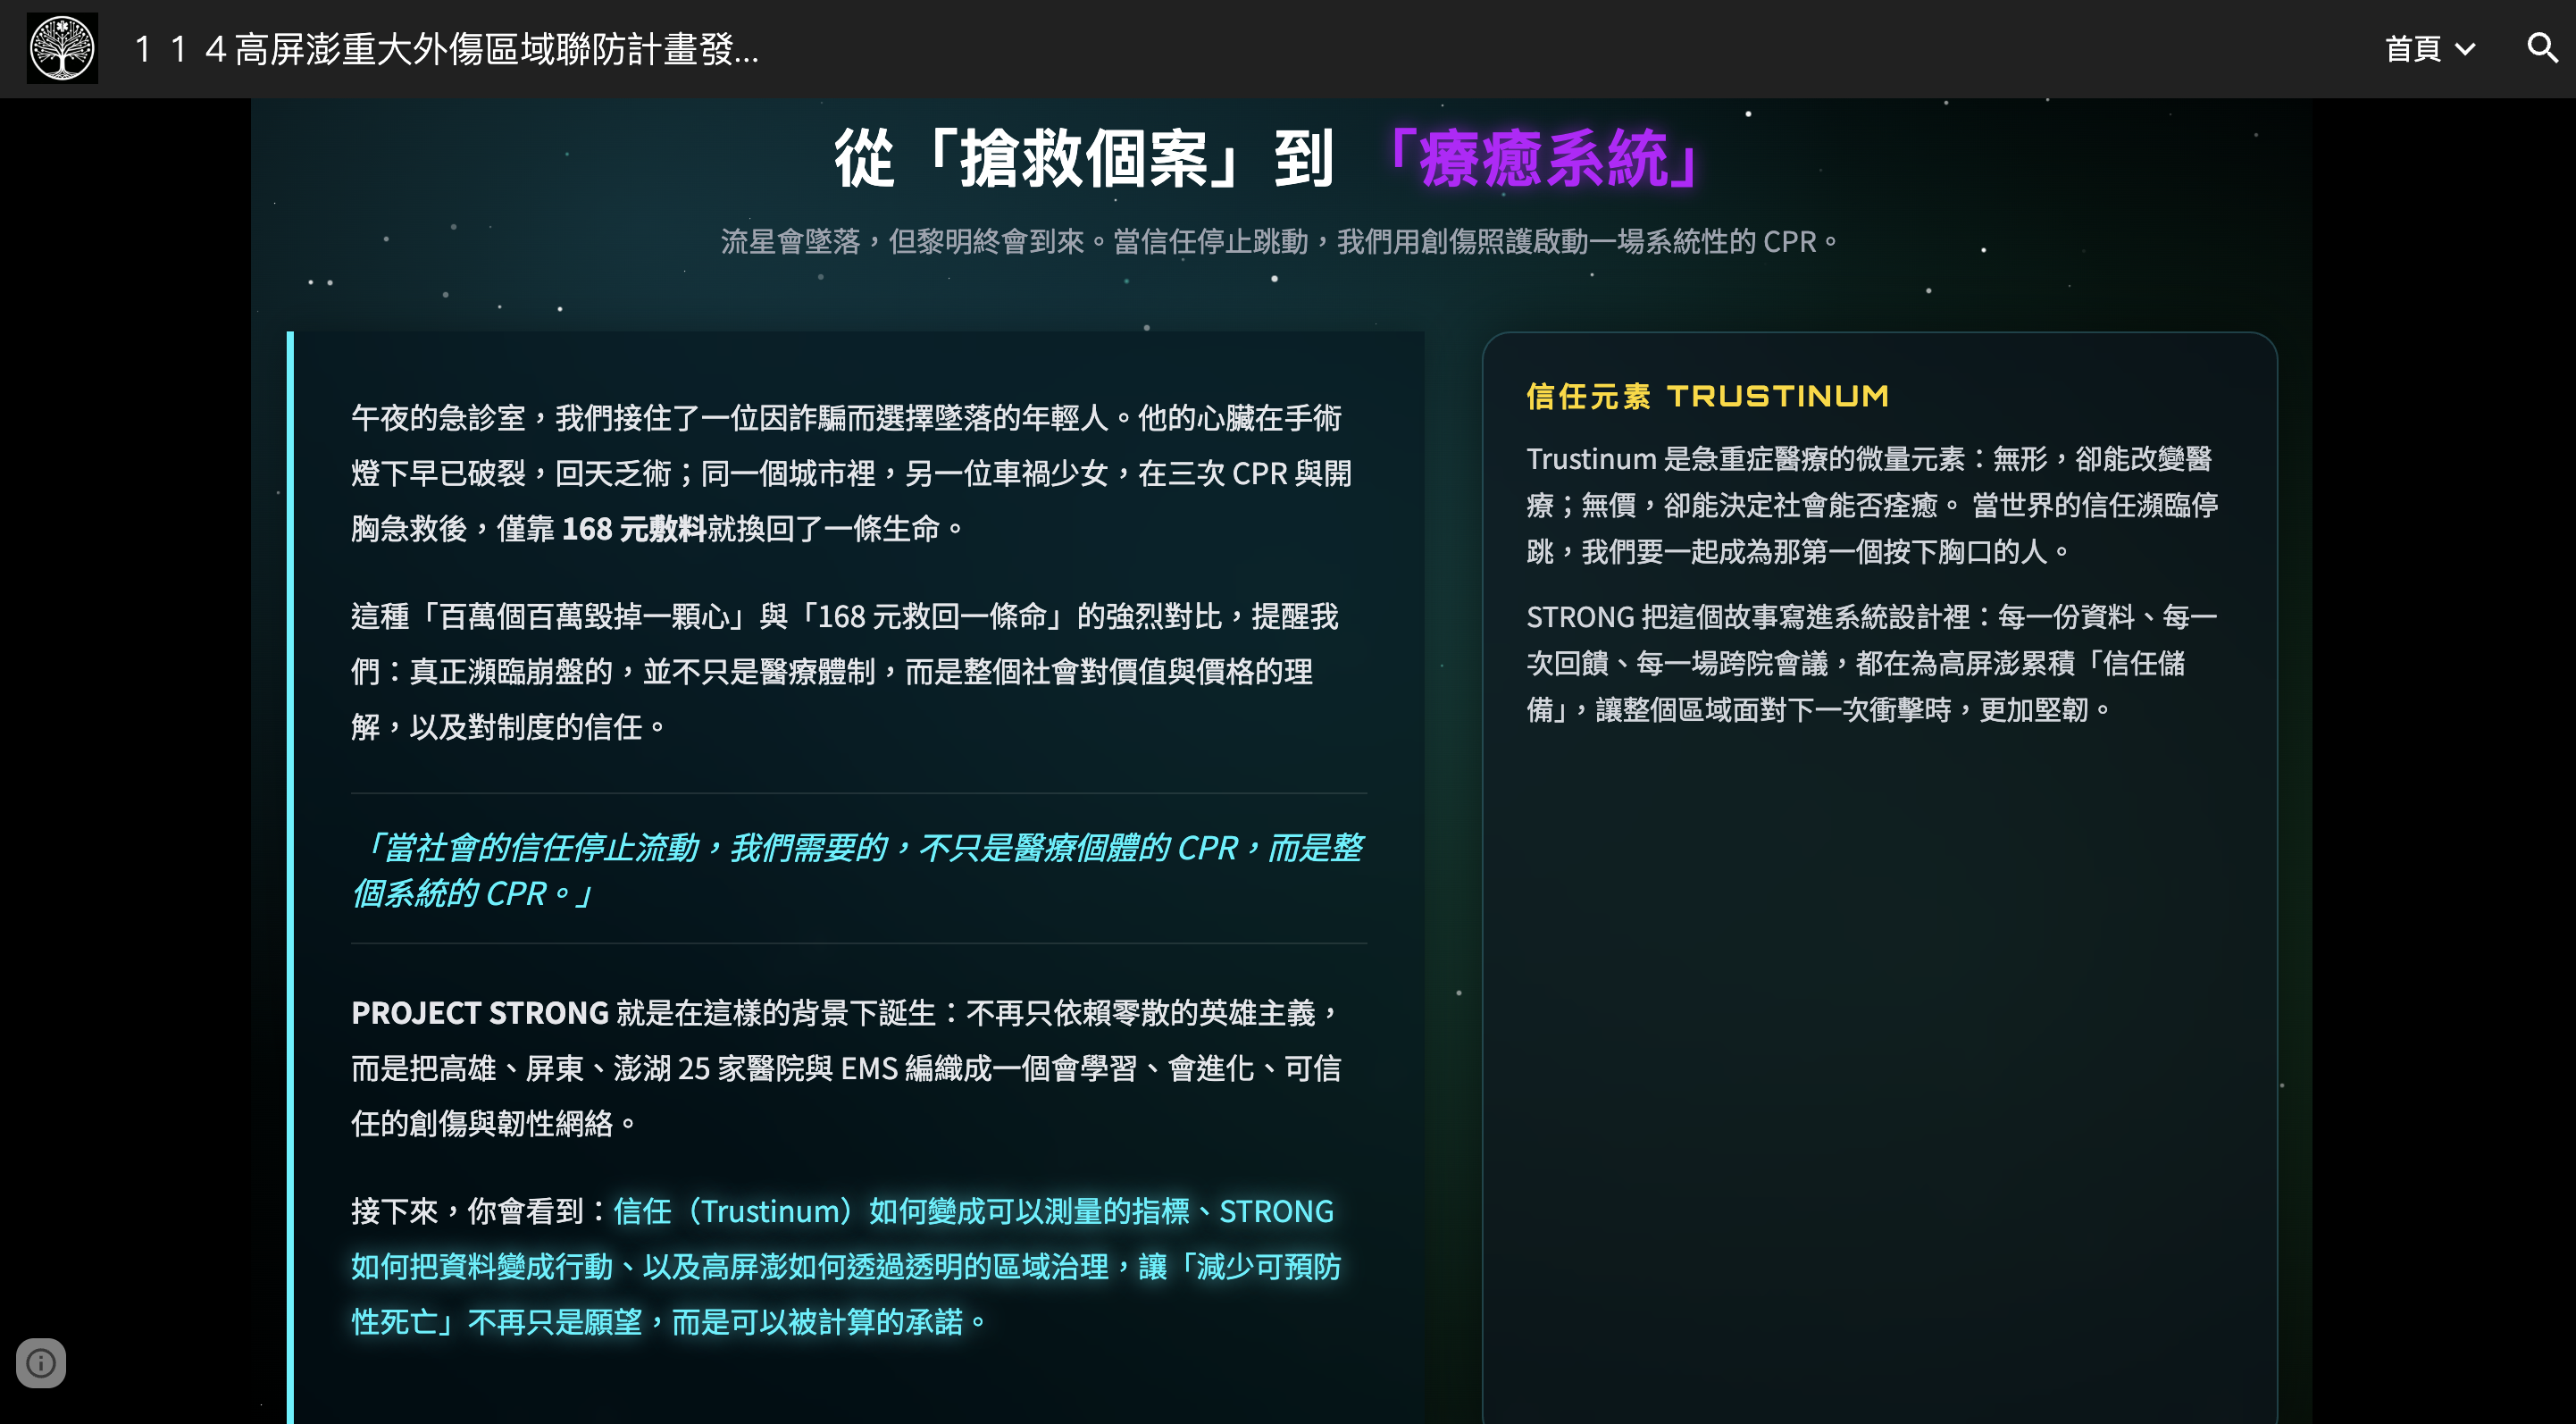The height and width of the screenshot is (1424, 2576).
Task: Click the line 性死亡」不再只是願望
Action: click(669, 1321)
